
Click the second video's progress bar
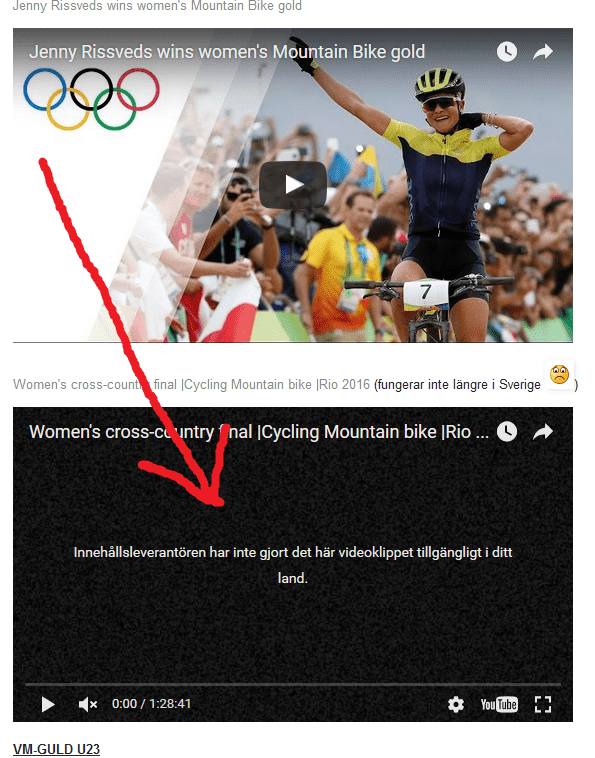pos(293,685)
